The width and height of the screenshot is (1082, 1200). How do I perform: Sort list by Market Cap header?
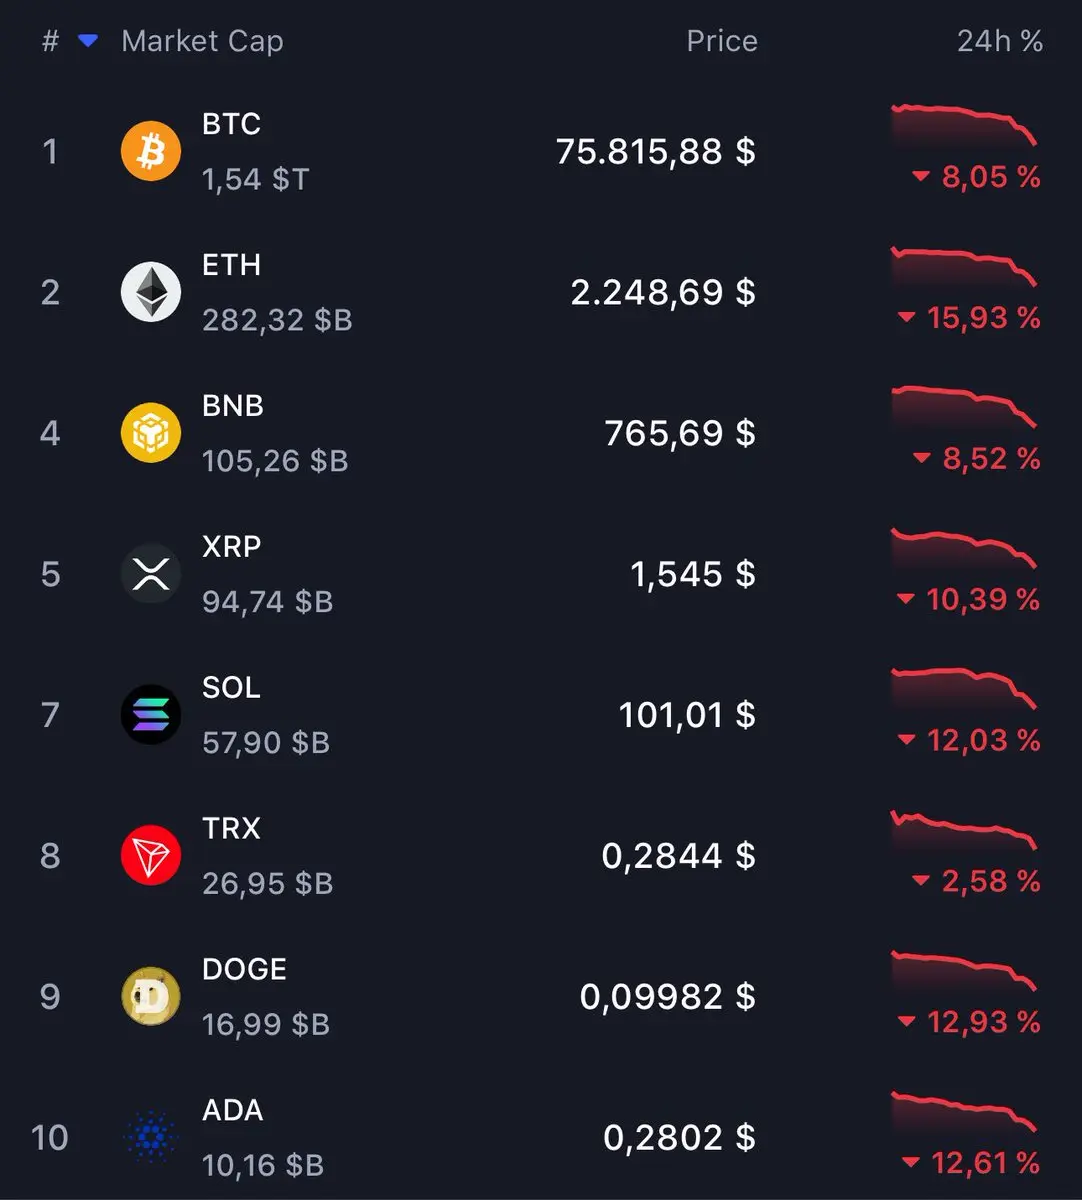[202, 41]
